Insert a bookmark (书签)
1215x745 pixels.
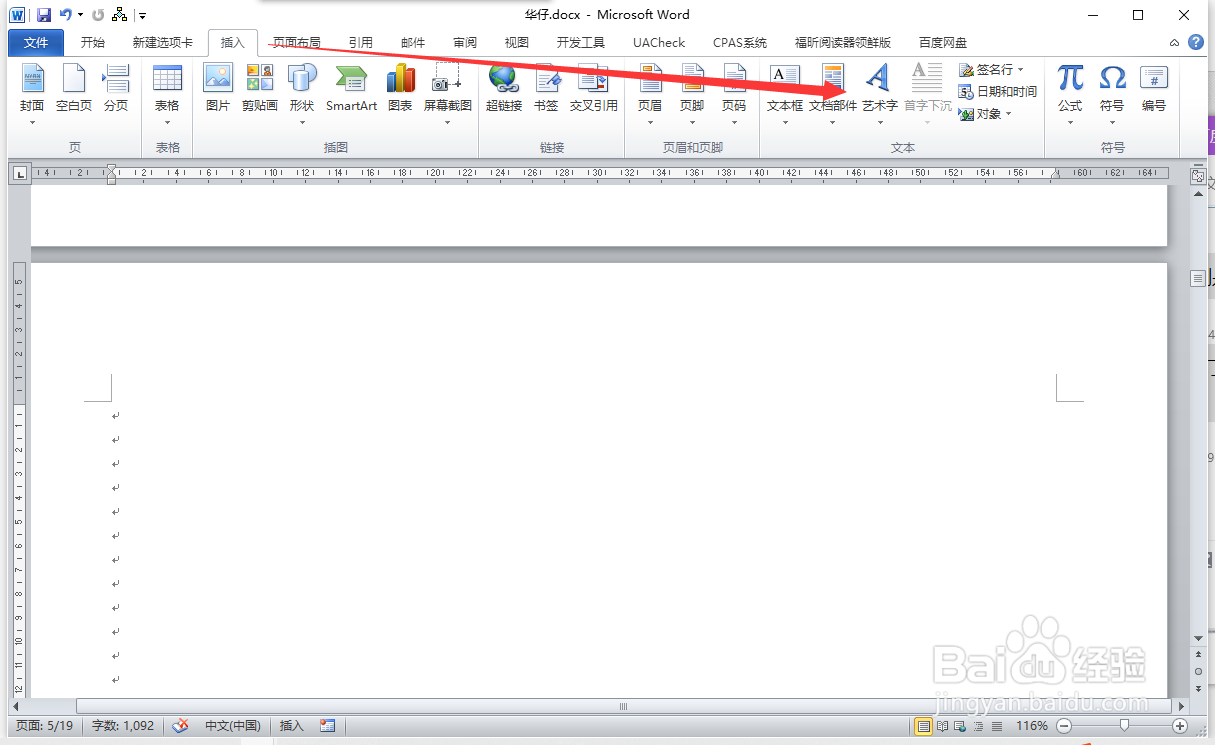[546, 88]
